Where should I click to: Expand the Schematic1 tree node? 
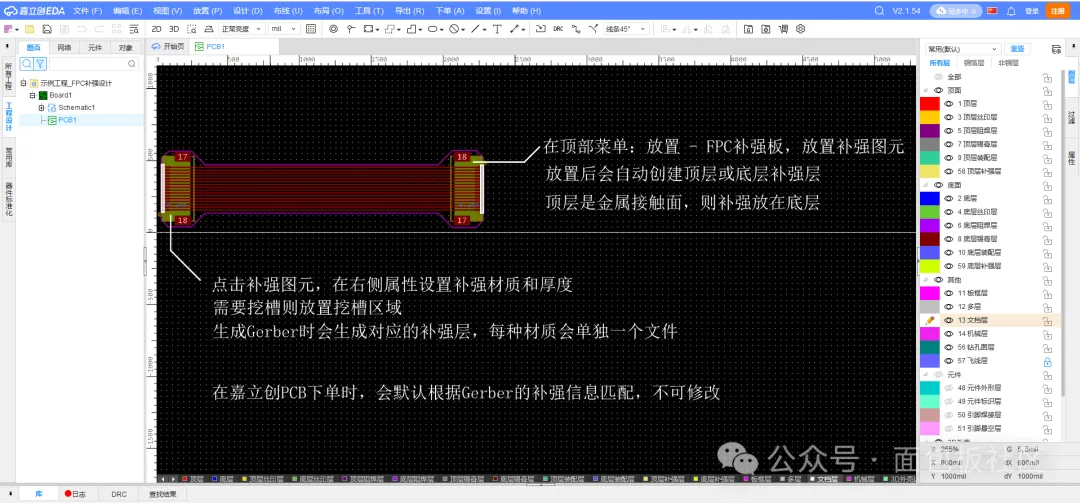41,107
